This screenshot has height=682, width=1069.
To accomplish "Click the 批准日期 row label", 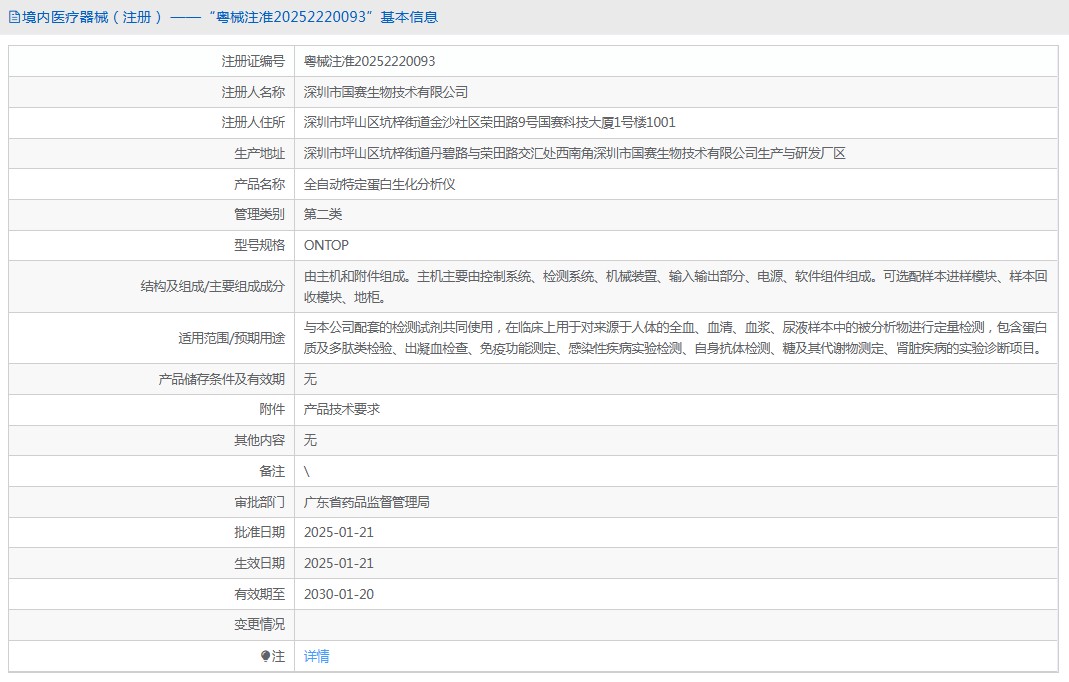I will [258, 532].
